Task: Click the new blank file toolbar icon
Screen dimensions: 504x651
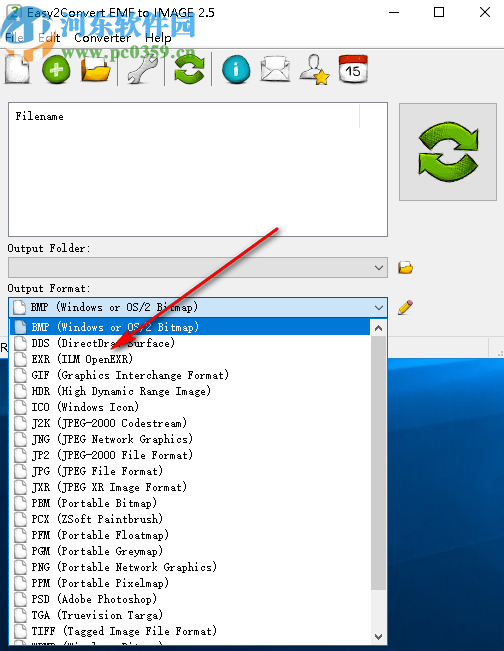Action: 17,69
